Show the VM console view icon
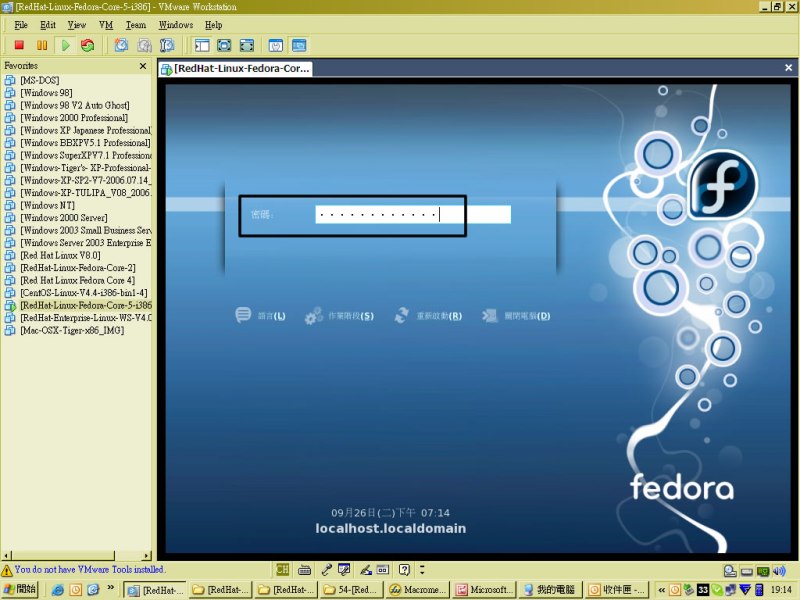800x600 pixels. click(x=299, y=45)
